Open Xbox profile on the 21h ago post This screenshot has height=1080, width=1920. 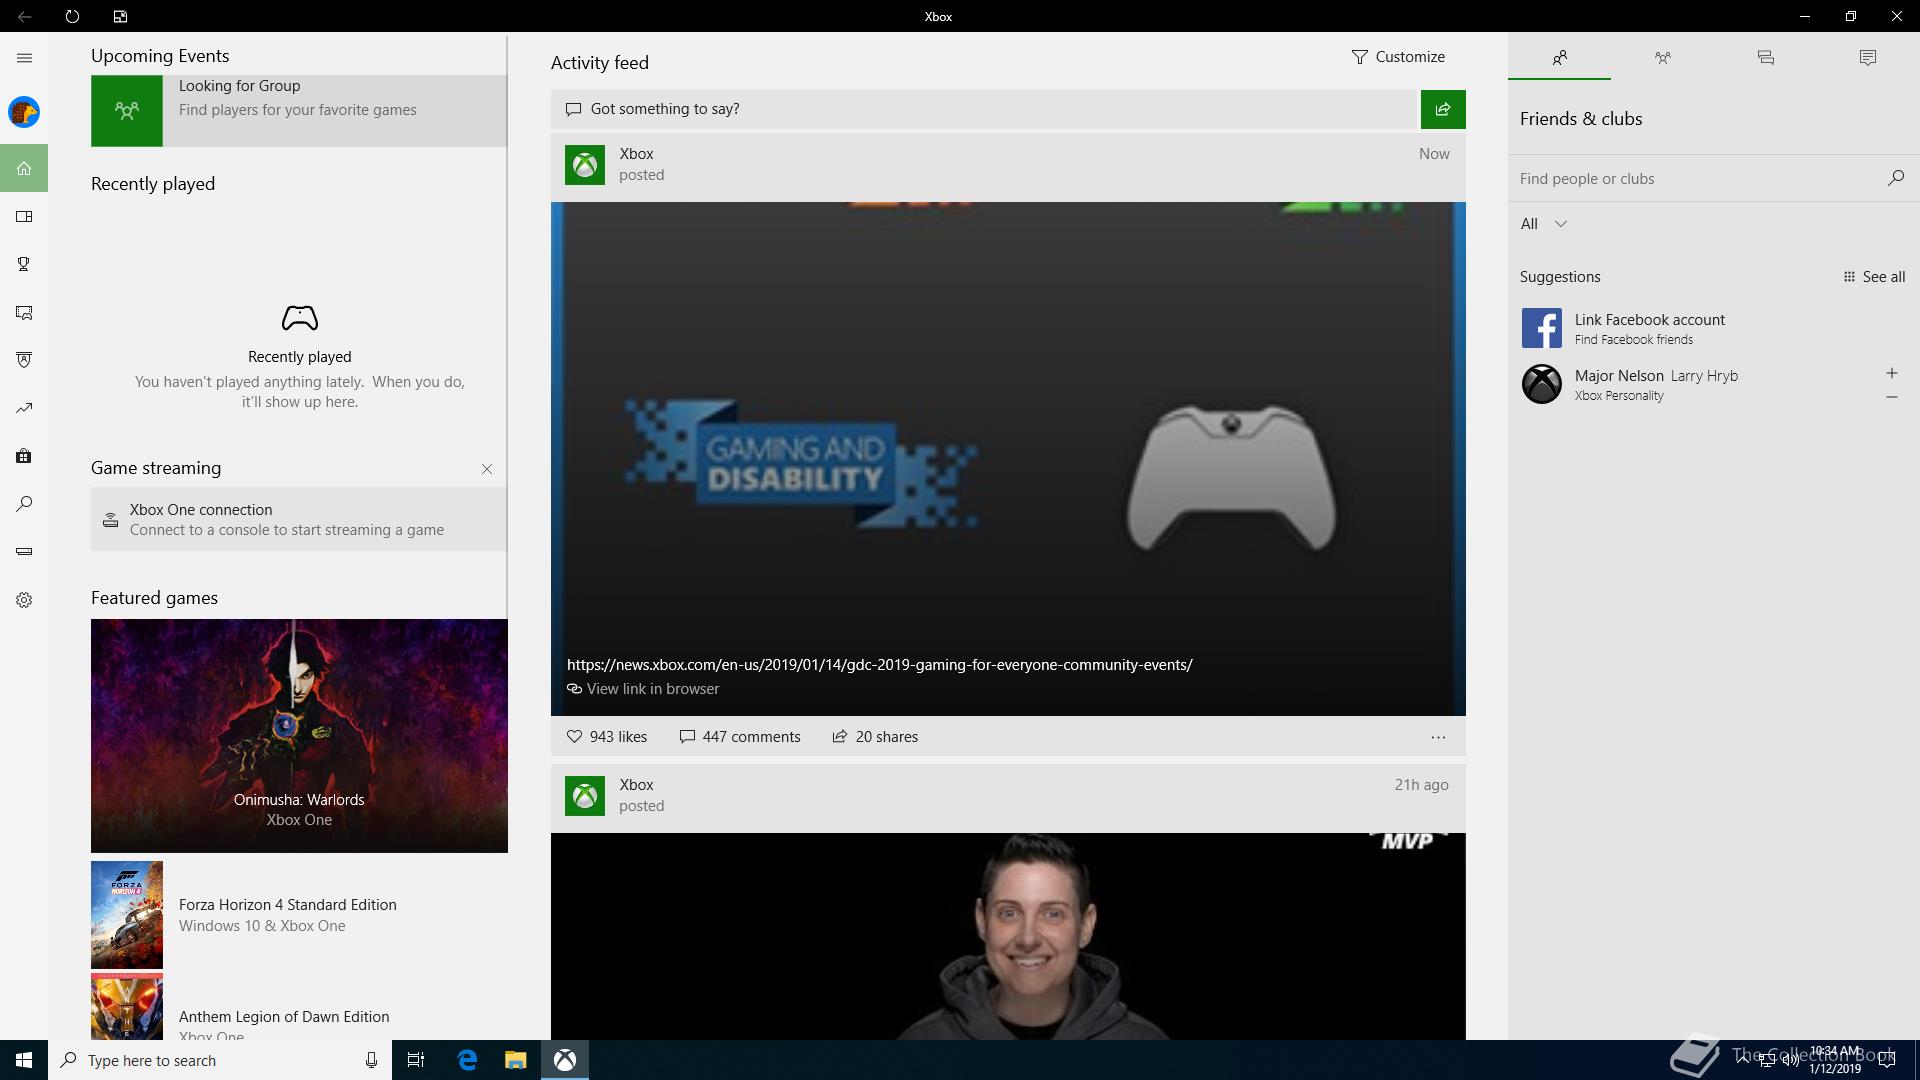pos(585,796)
